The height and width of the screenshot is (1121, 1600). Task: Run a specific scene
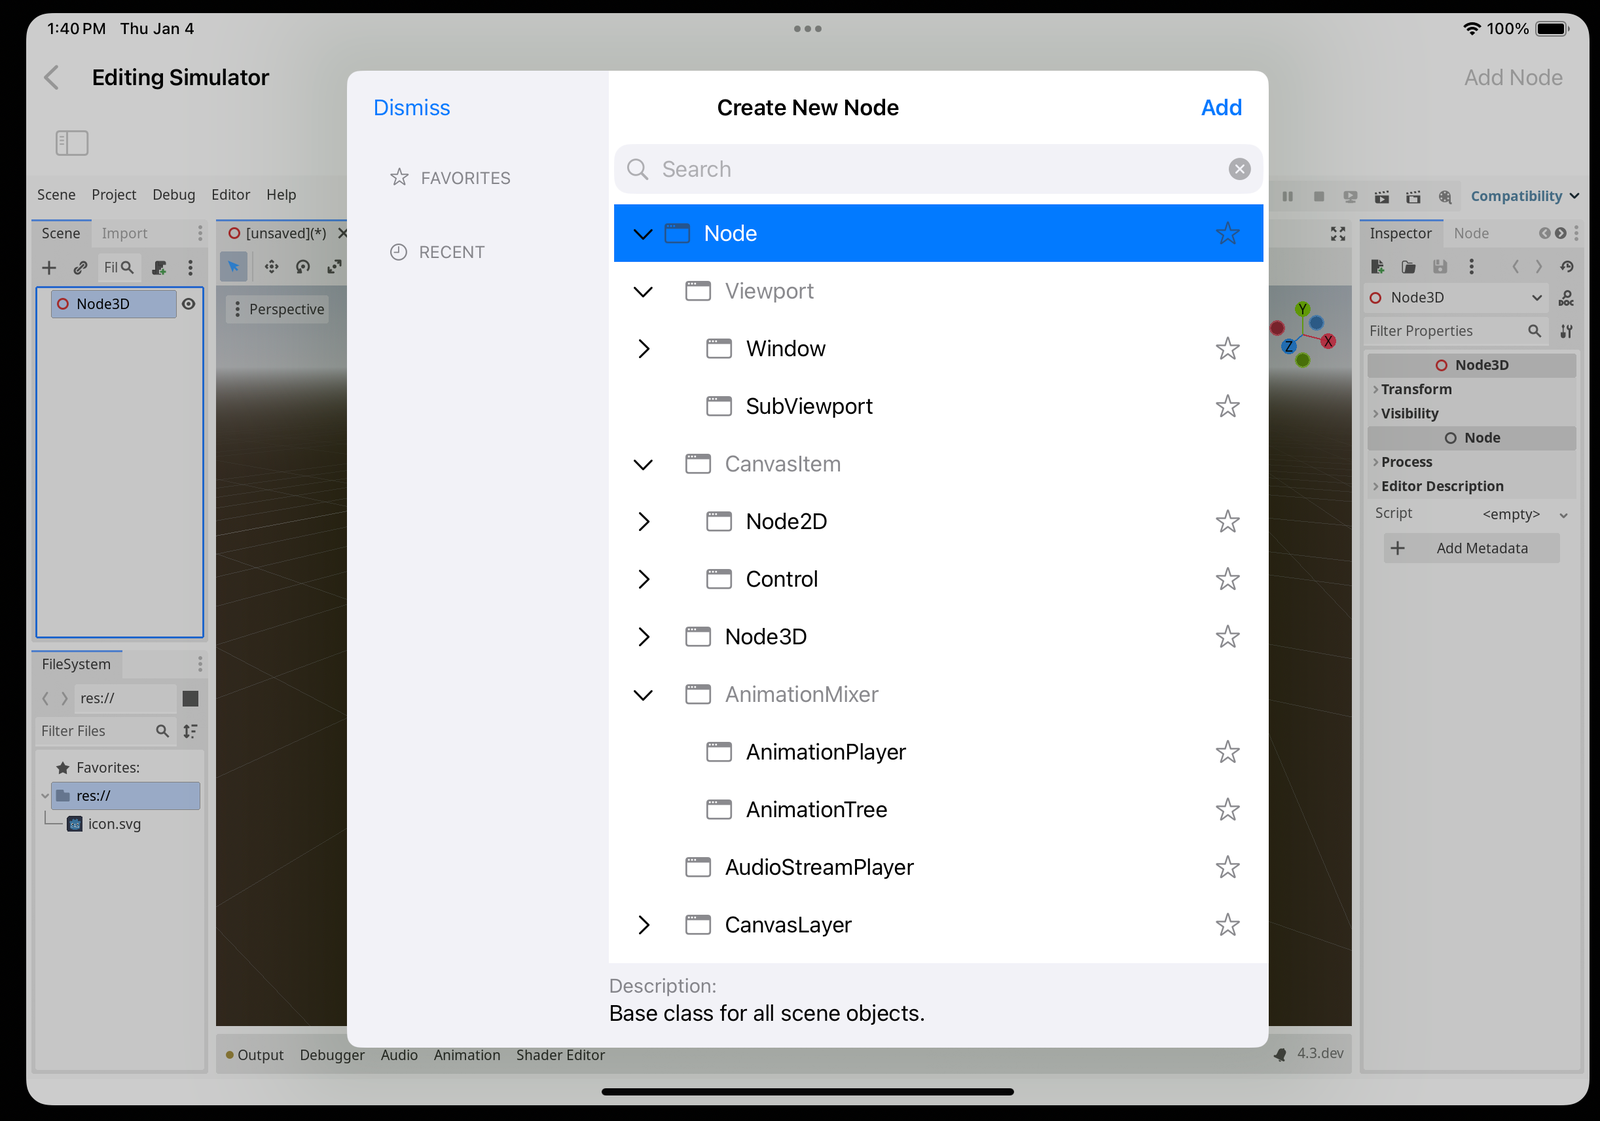click(x=1413, y=197)
